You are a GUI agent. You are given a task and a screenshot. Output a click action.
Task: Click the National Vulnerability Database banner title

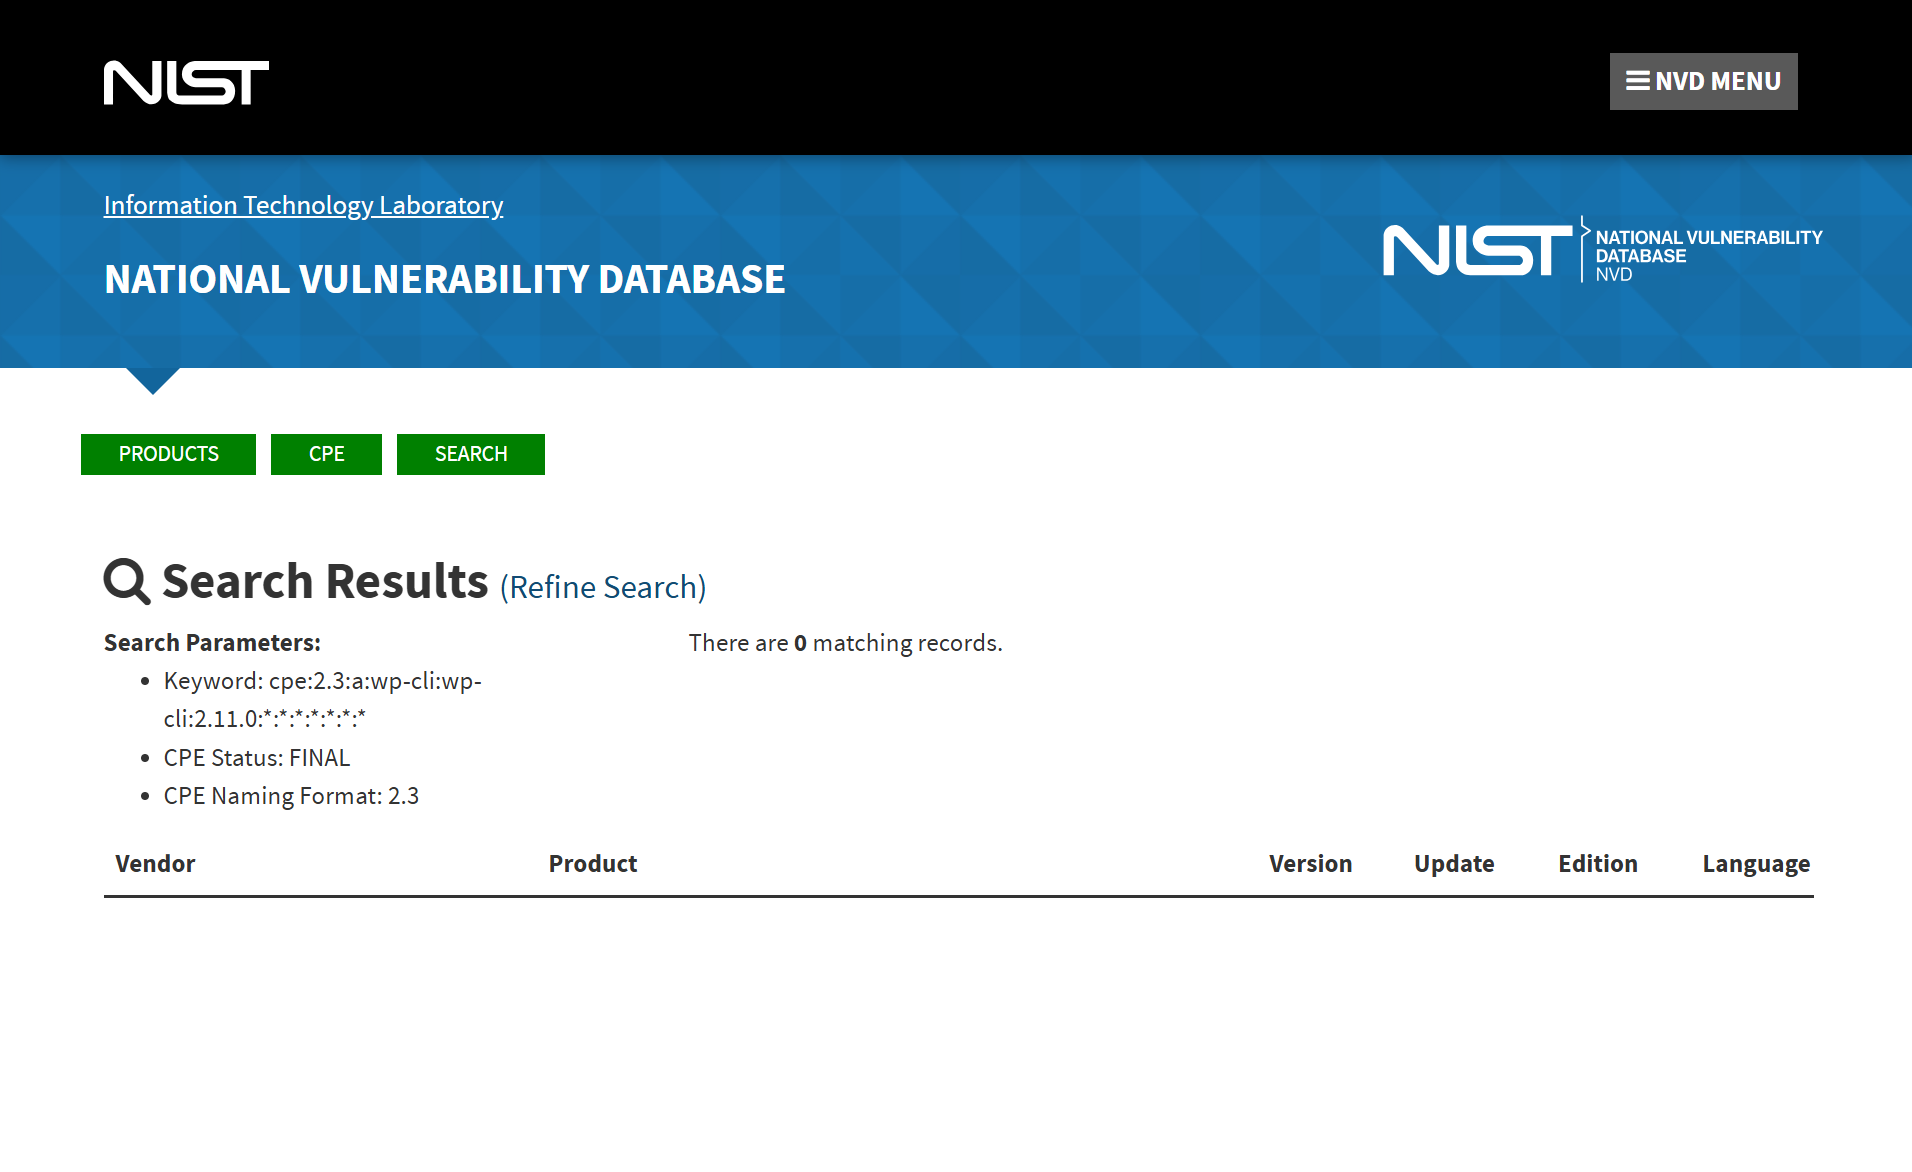click(444, 279)
